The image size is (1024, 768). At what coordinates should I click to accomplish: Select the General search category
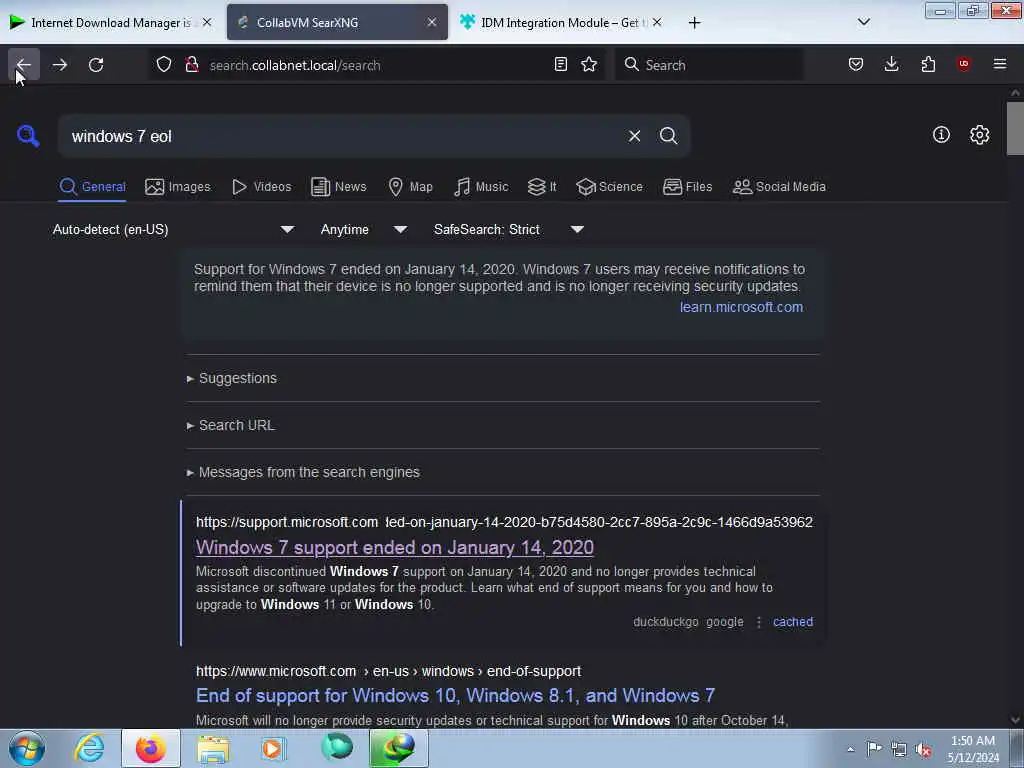[92, 187]
